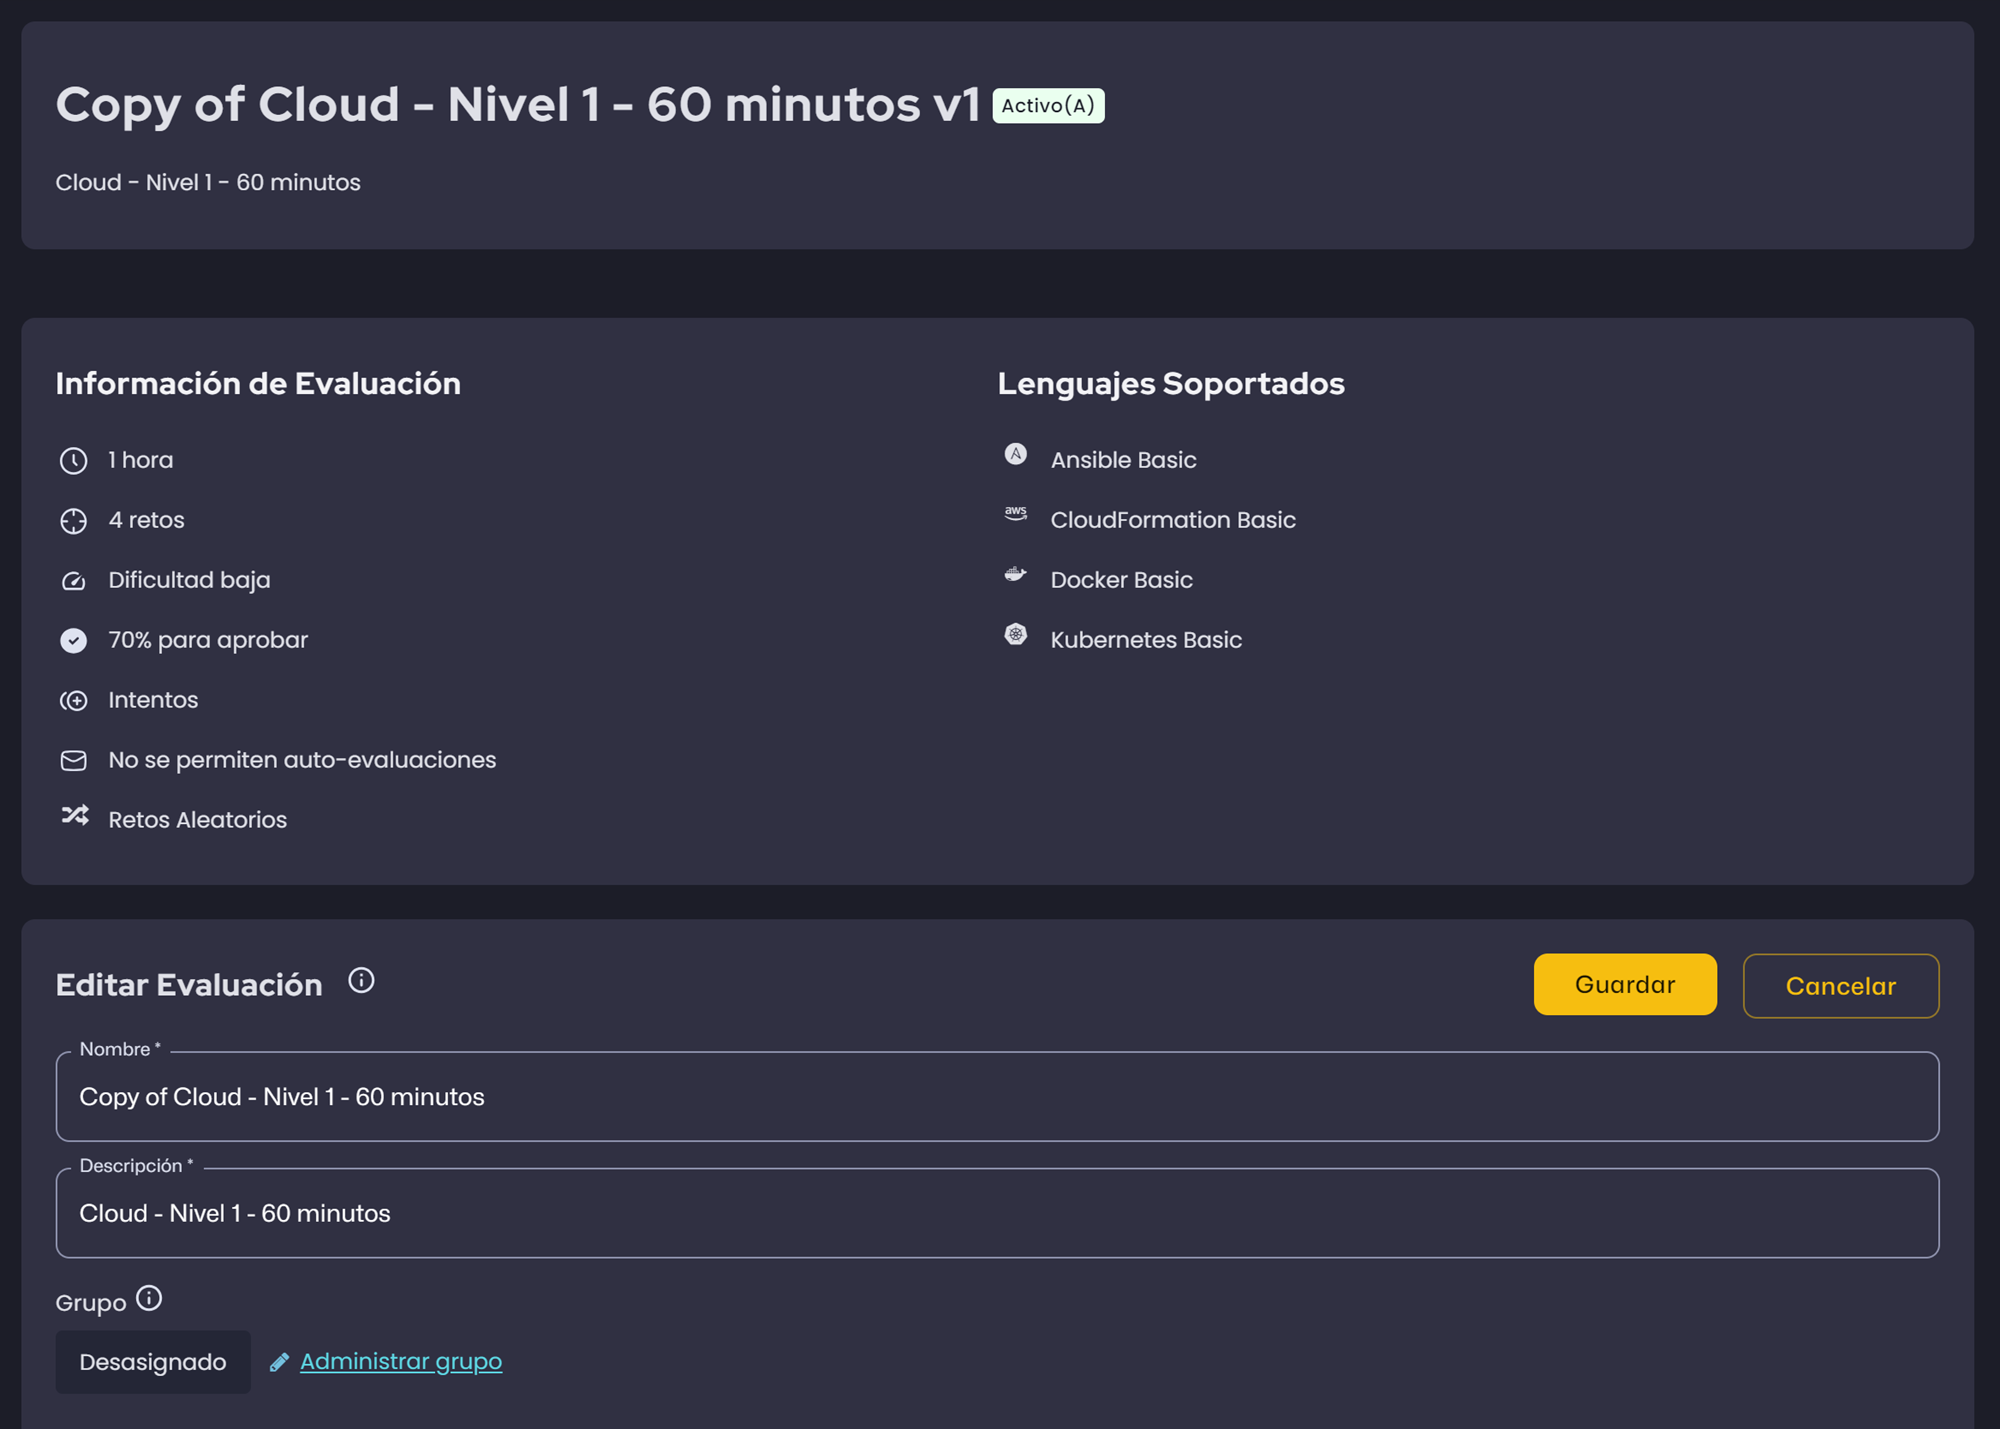
Task: Click the Docker Basic whale icon
Action: 1015,574
